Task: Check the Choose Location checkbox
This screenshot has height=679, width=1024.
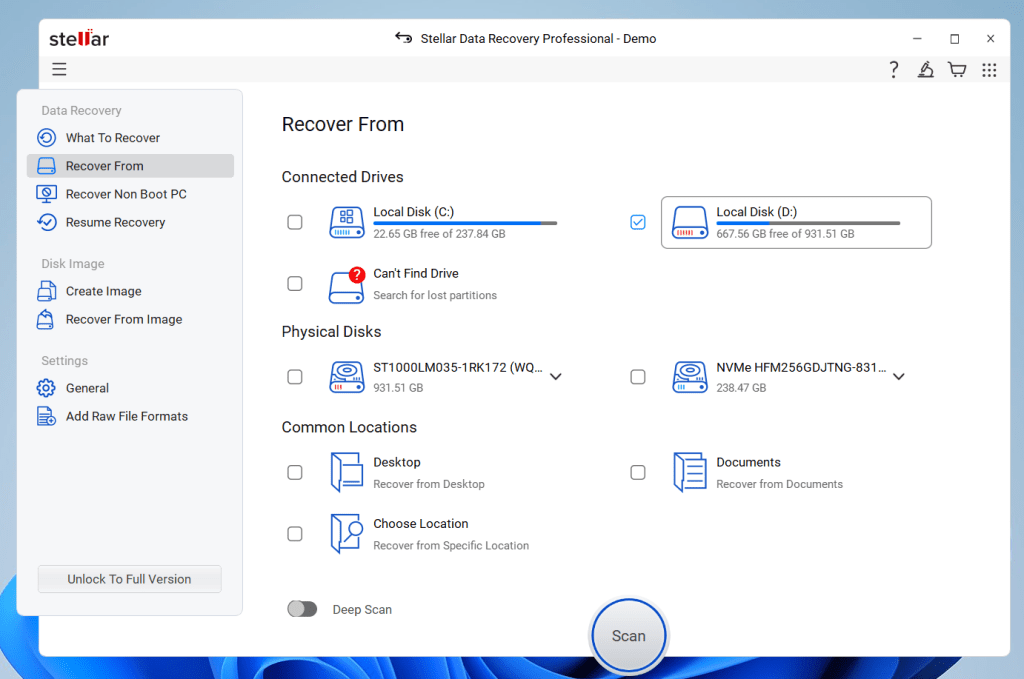Action: (x=295, y=533)
